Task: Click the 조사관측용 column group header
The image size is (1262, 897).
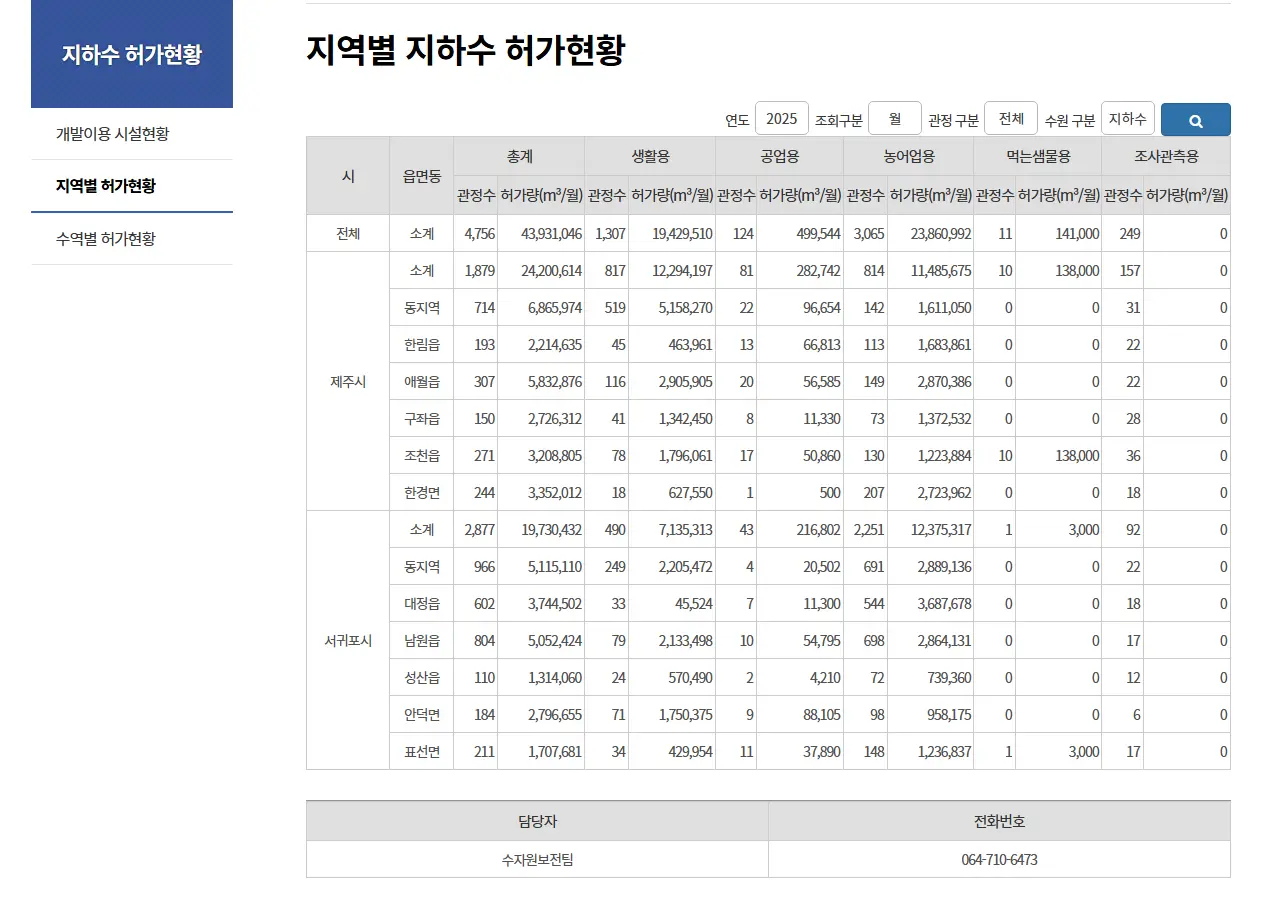Action: click(x=1166, y=156)
